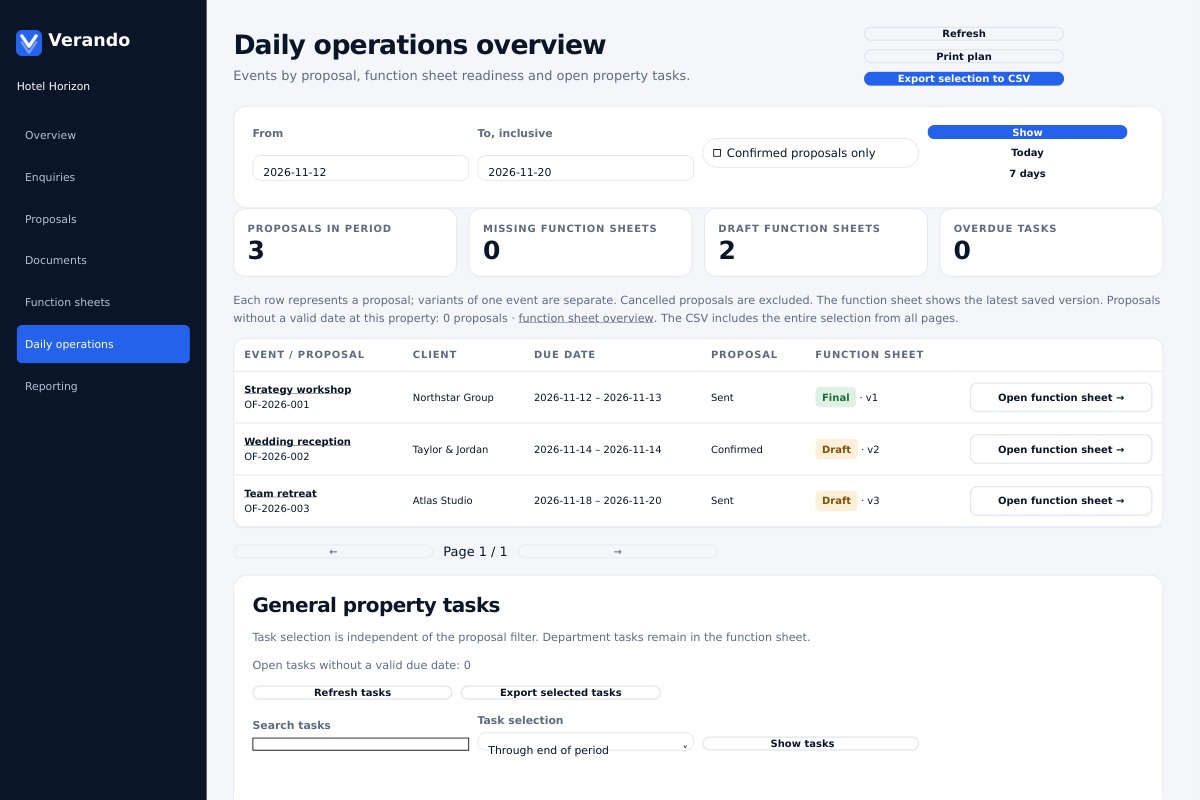Click the Verando logo icon
Viewport: 1200px width, 800px height.
tap(29, 42)
